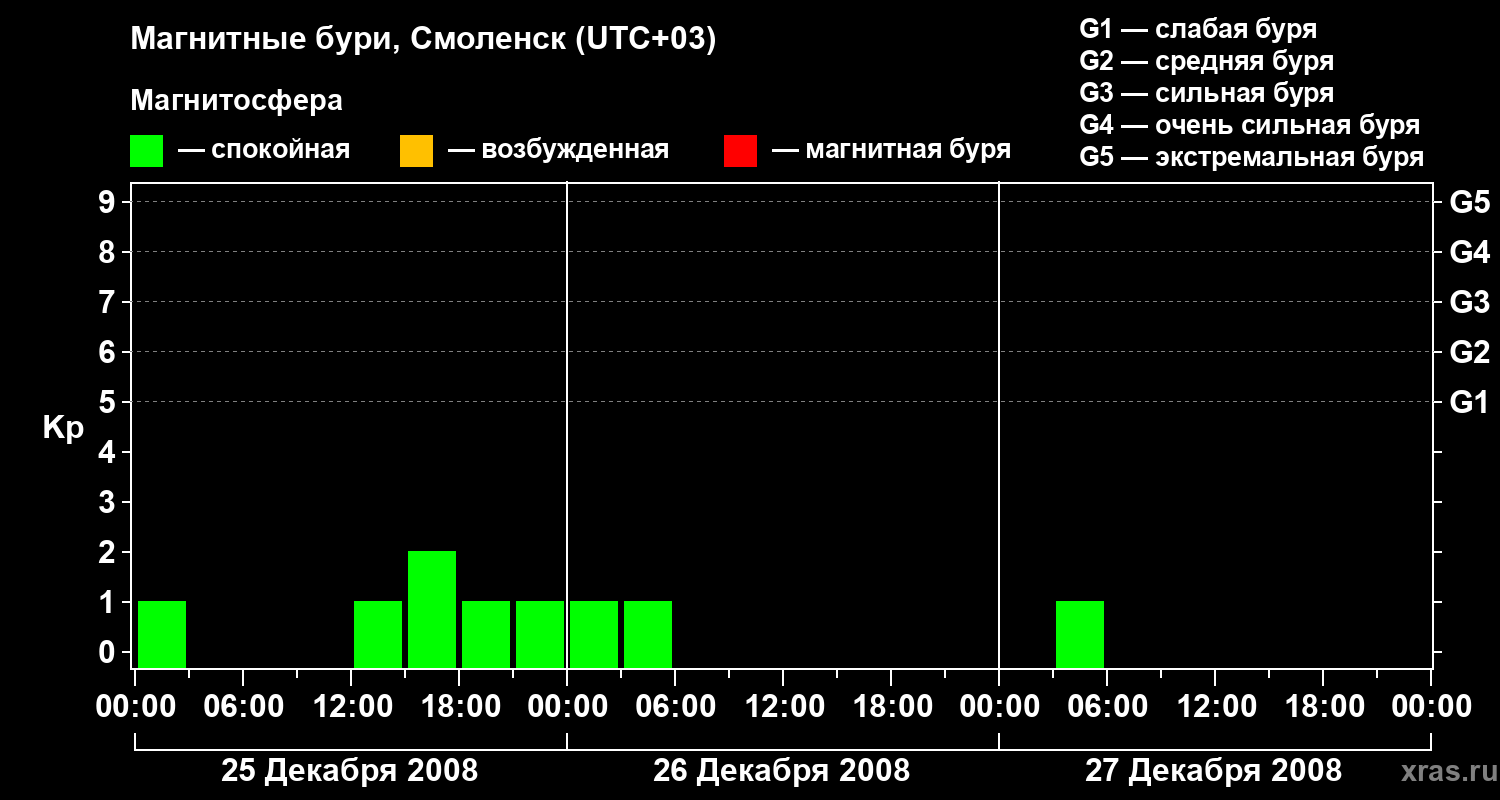Click the bar at 03:00–06:00 on 26 December
1500x800 pixels.
pos(648,634)
